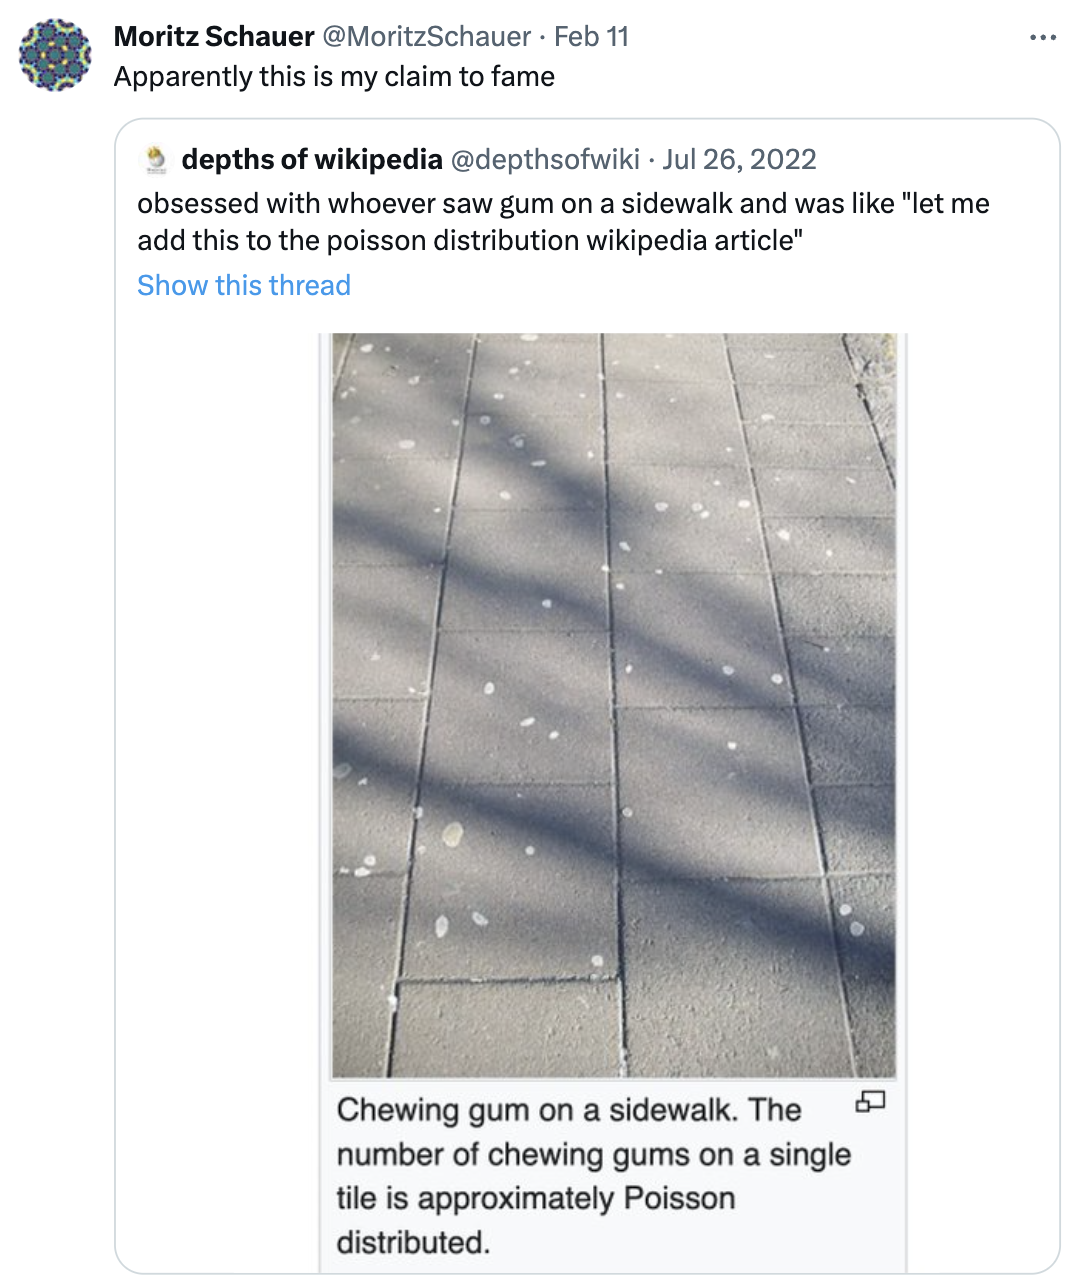Click the "Apparently this is my claim to fame" text
The image size is (1072, 1286).
[x=334, y=77]
